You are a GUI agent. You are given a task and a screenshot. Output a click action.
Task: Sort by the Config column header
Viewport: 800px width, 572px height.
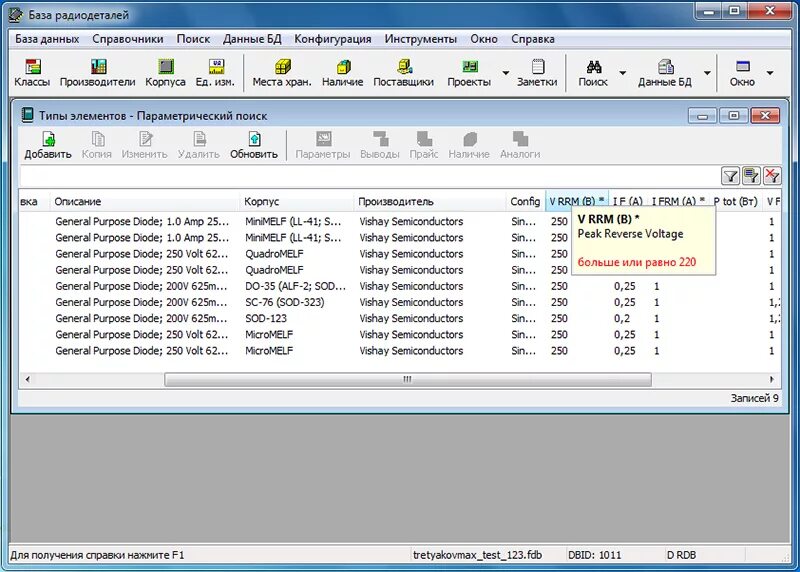pos(526,202)
